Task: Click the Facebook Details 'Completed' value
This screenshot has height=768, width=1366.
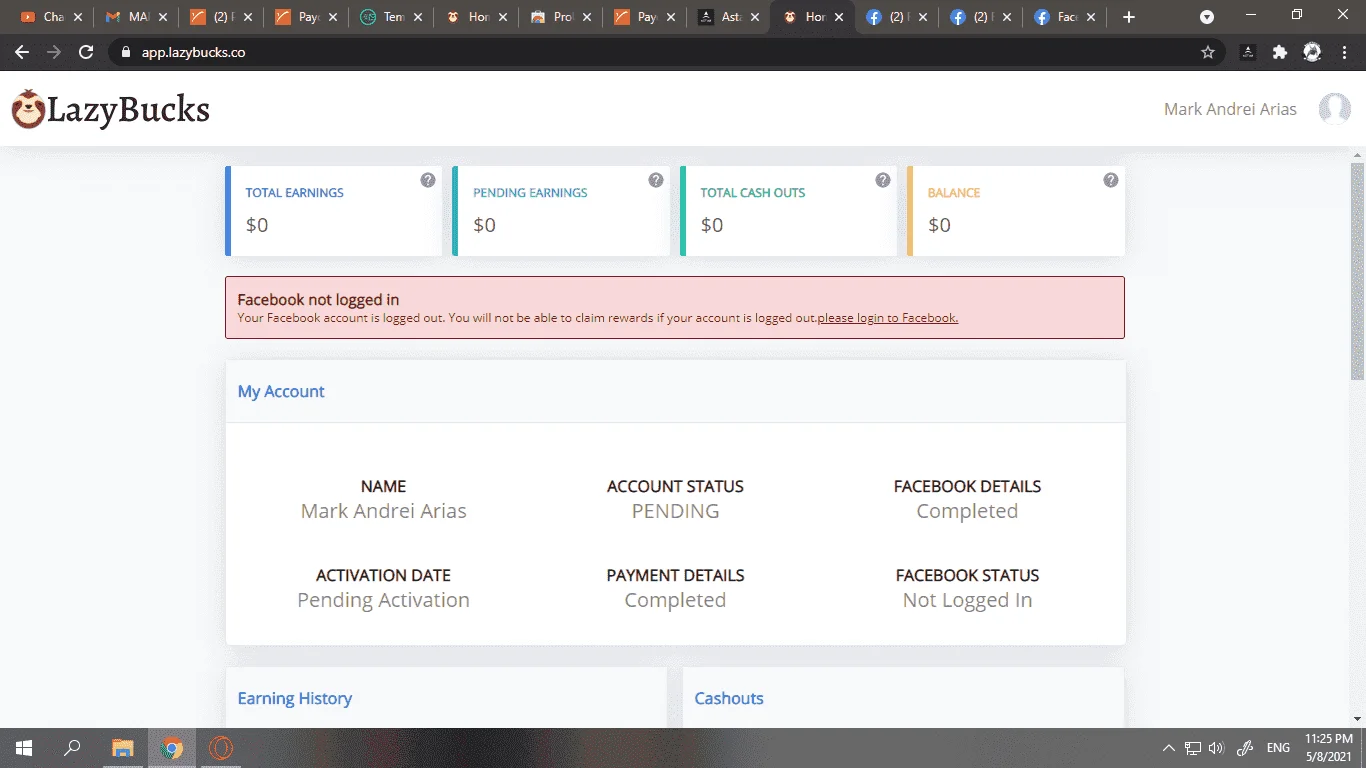Action: 967,511
